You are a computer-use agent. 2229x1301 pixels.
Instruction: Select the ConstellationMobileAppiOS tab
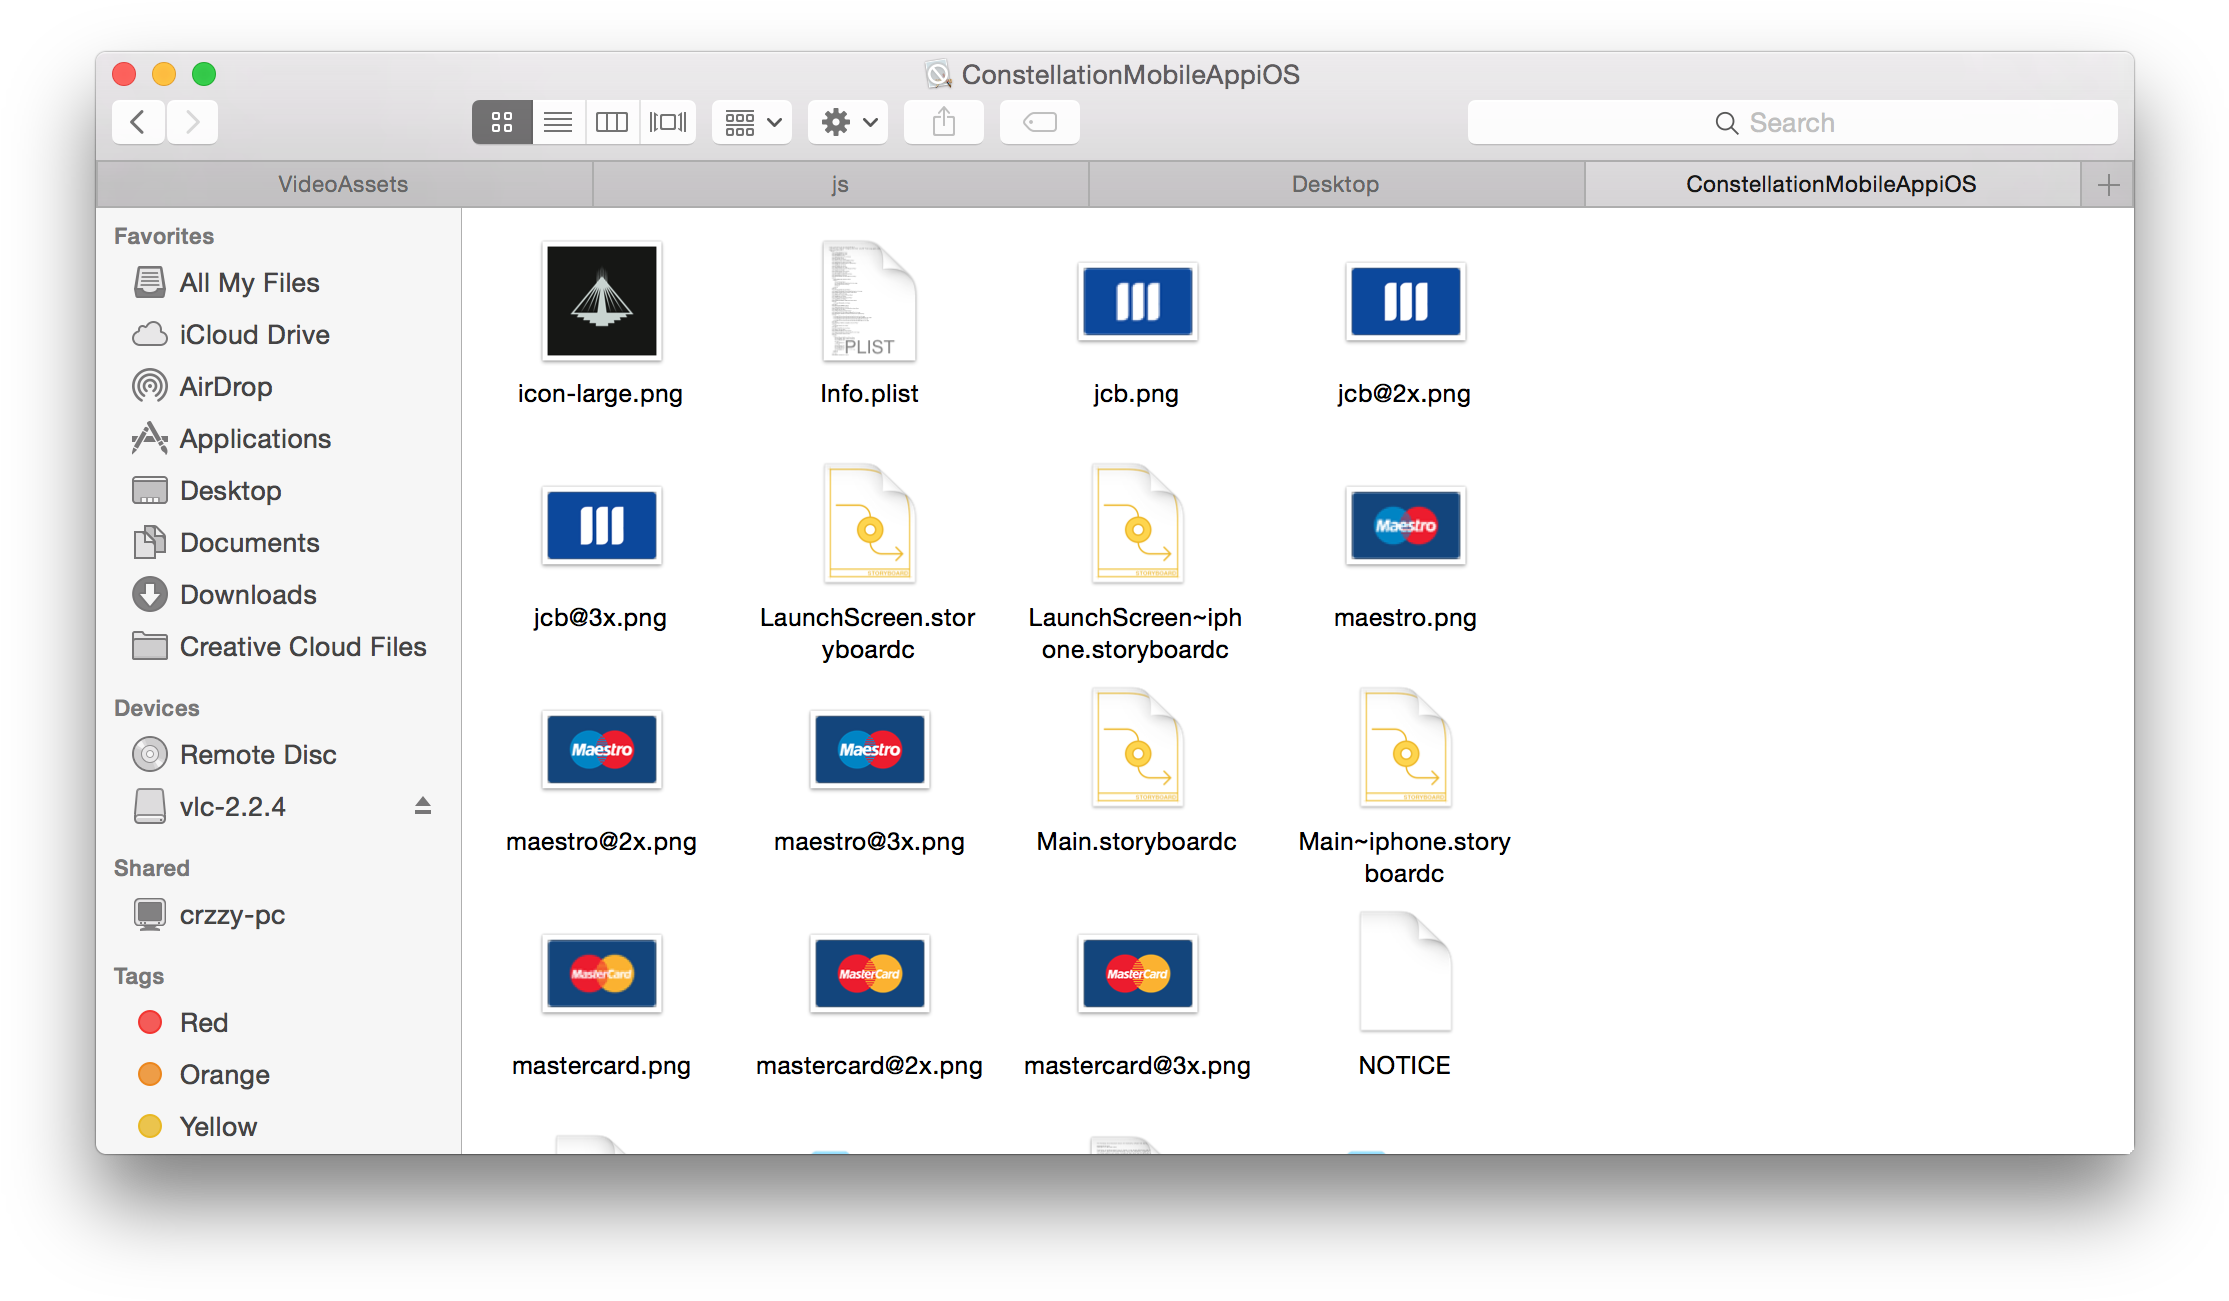pyautogui.click(x=1832, y=184)
